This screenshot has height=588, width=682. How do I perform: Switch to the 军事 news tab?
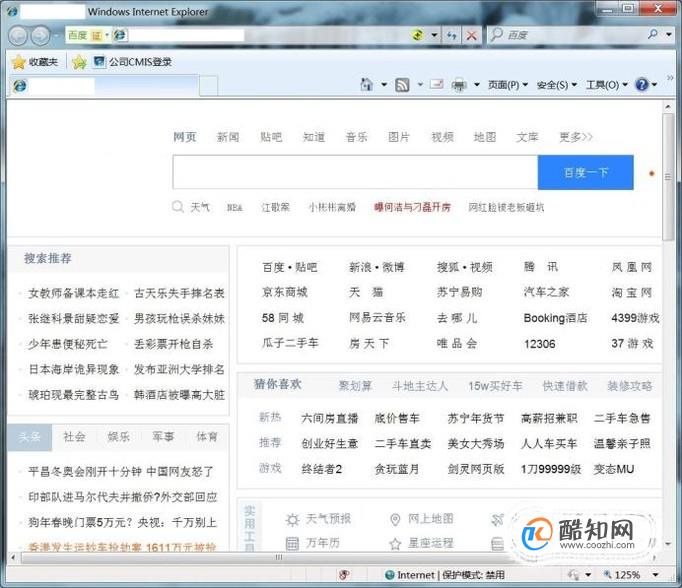(163, 437)
